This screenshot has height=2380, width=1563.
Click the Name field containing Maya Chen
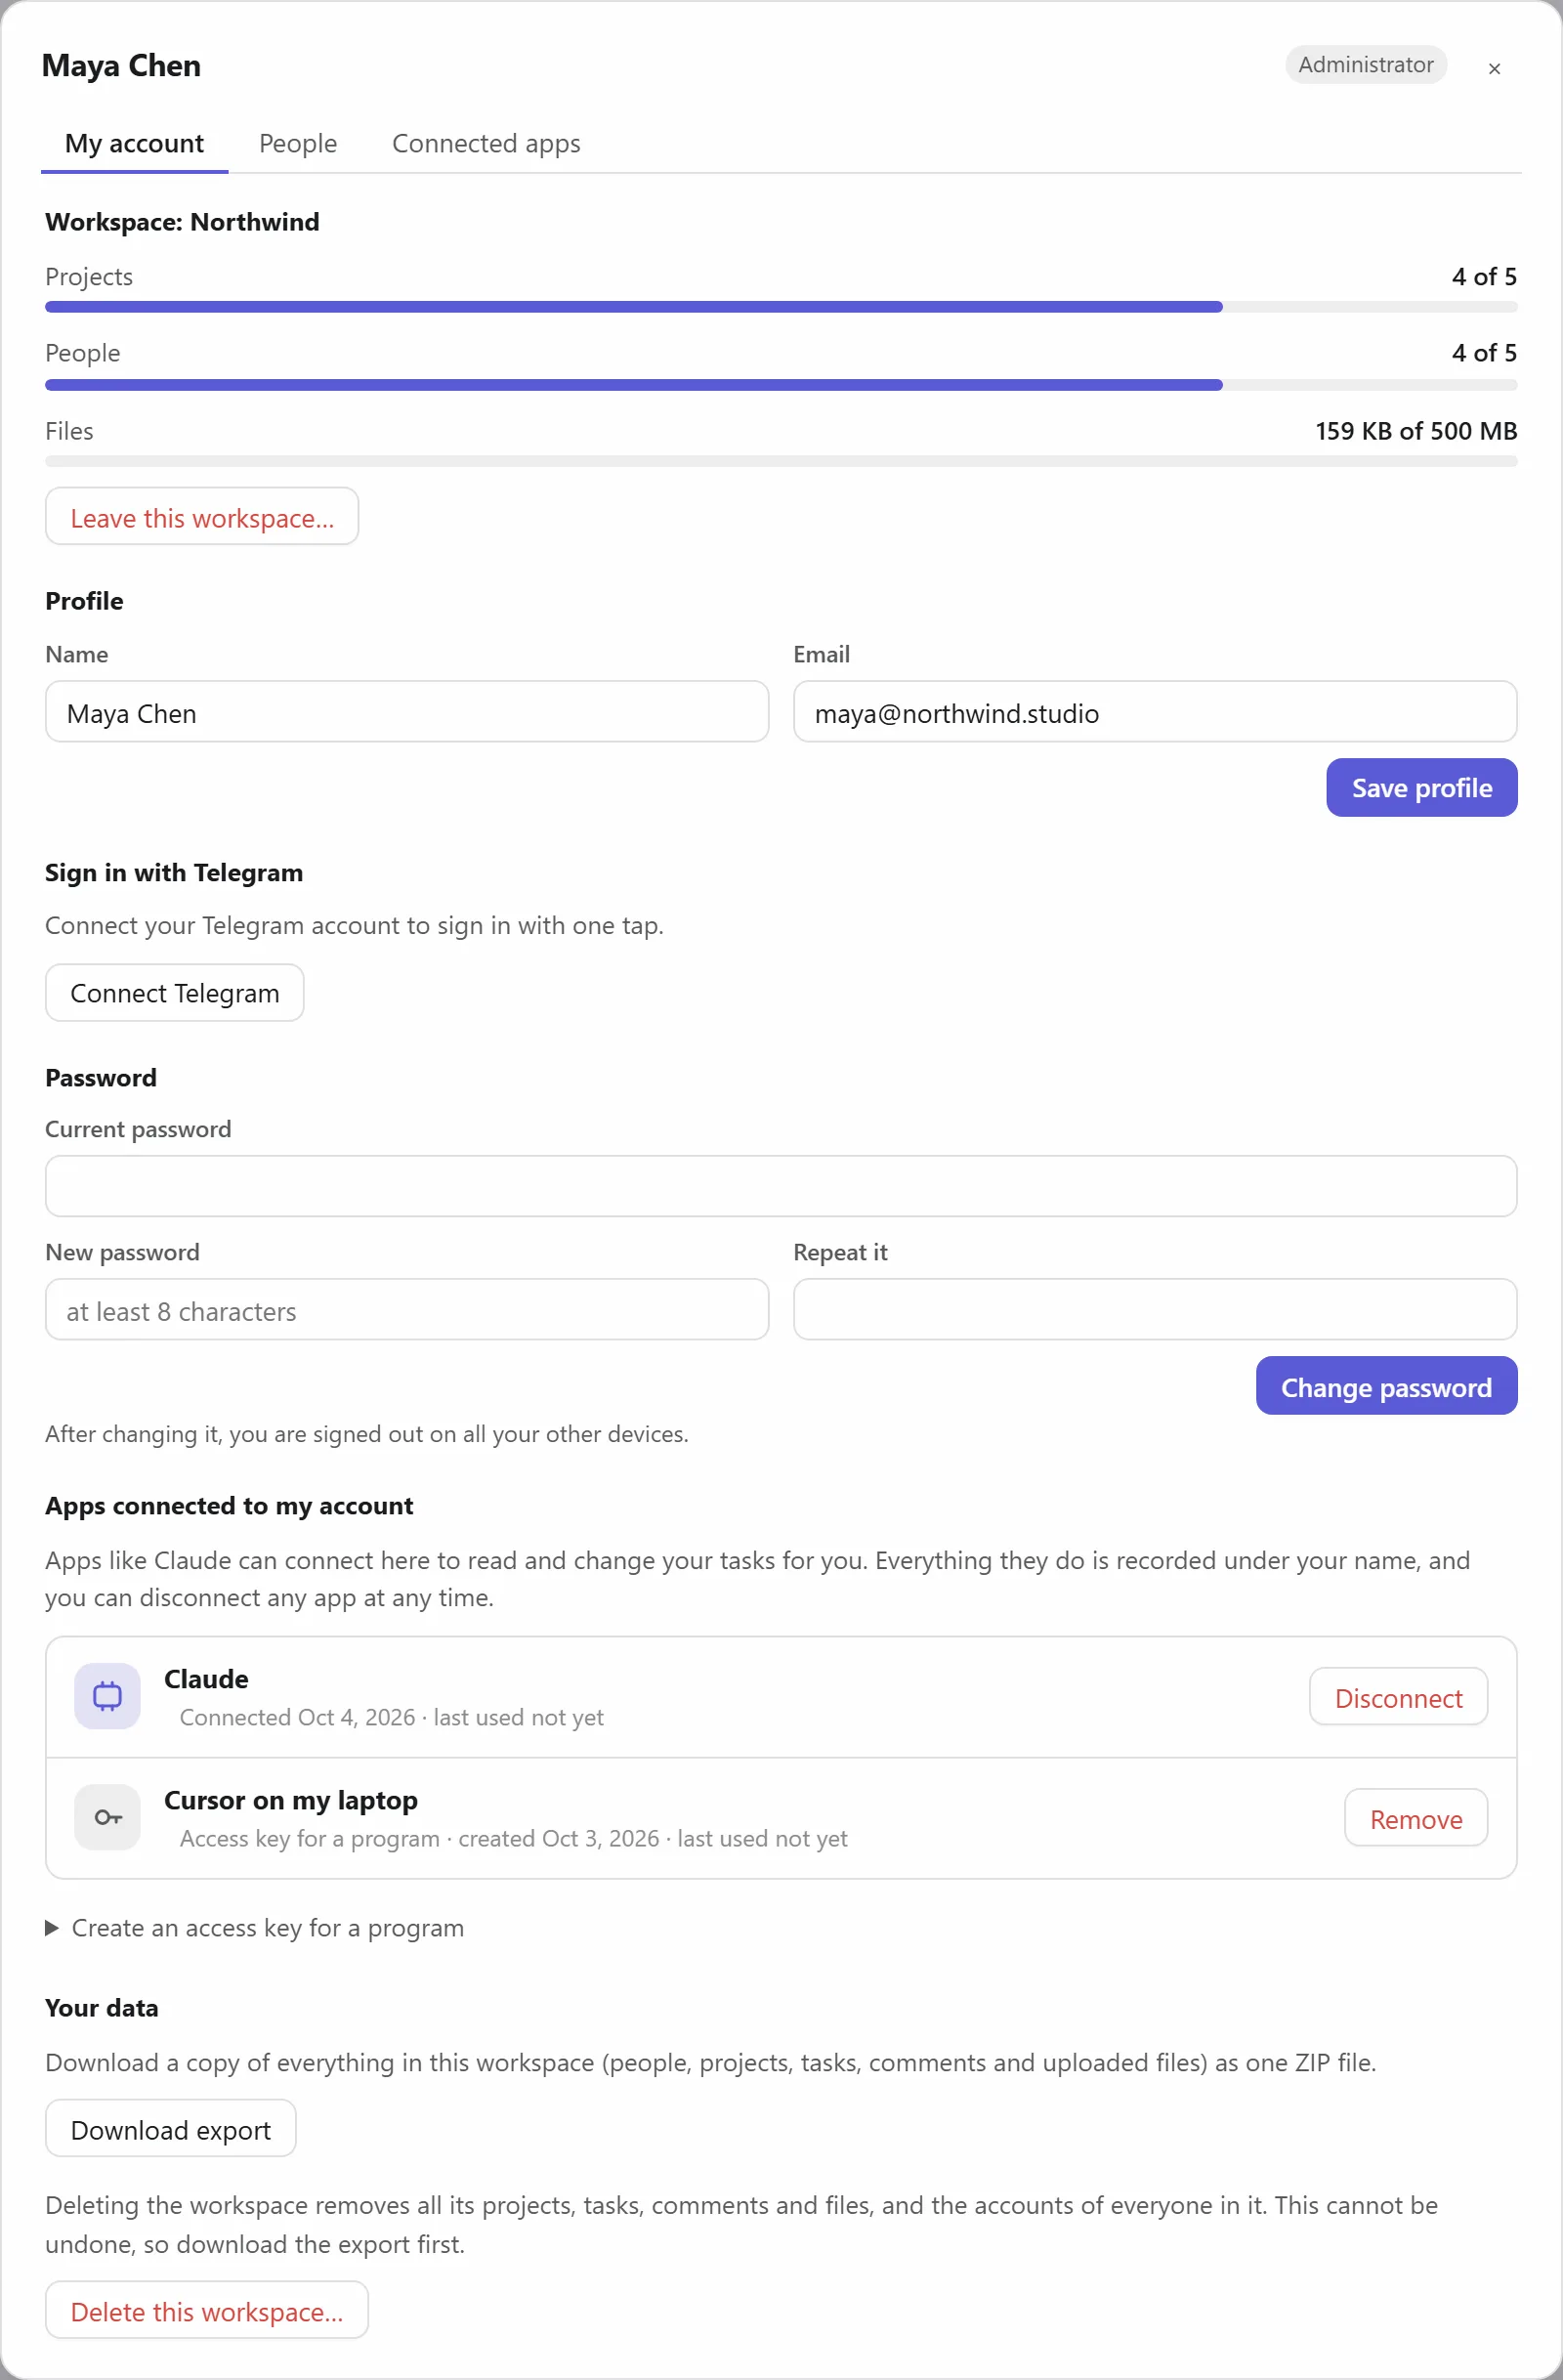click(x=407, y=712)
